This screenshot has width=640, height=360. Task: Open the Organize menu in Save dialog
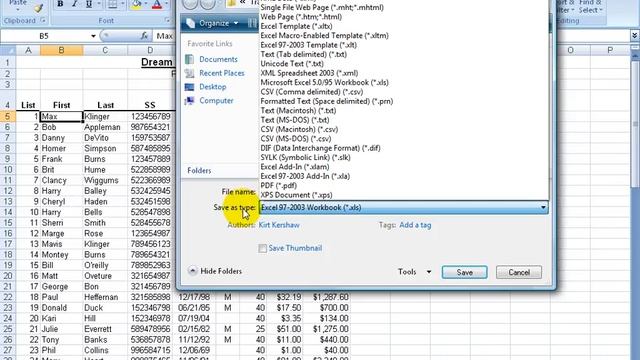coord(218,23)
